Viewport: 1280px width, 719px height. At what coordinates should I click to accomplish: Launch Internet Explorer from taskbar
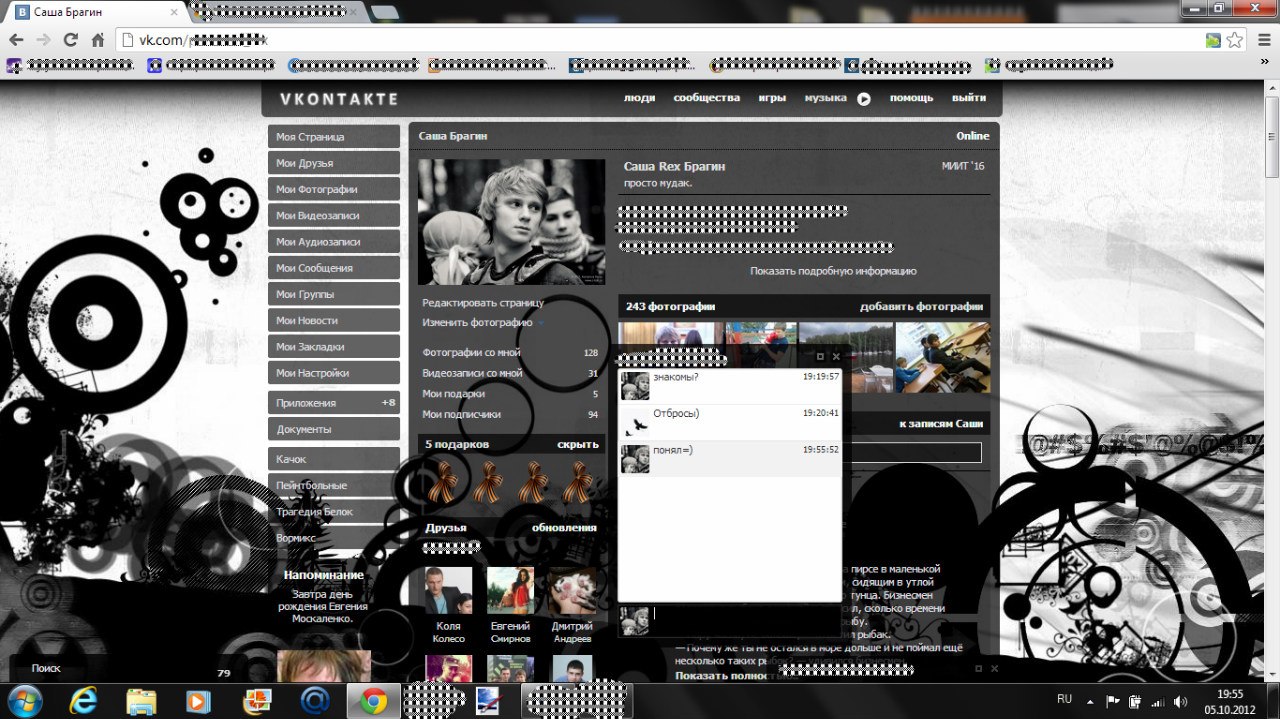pos(84,702)
